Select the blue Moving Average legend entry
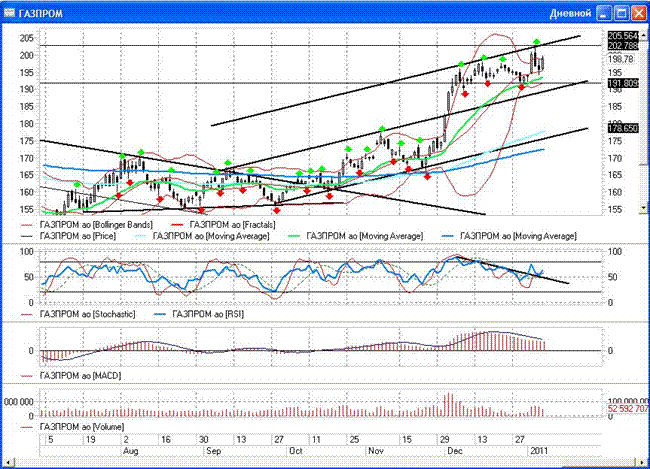Image resolution: width=650 pixels, height=469 pixels. pyautogui.click(x=509, y=236)
